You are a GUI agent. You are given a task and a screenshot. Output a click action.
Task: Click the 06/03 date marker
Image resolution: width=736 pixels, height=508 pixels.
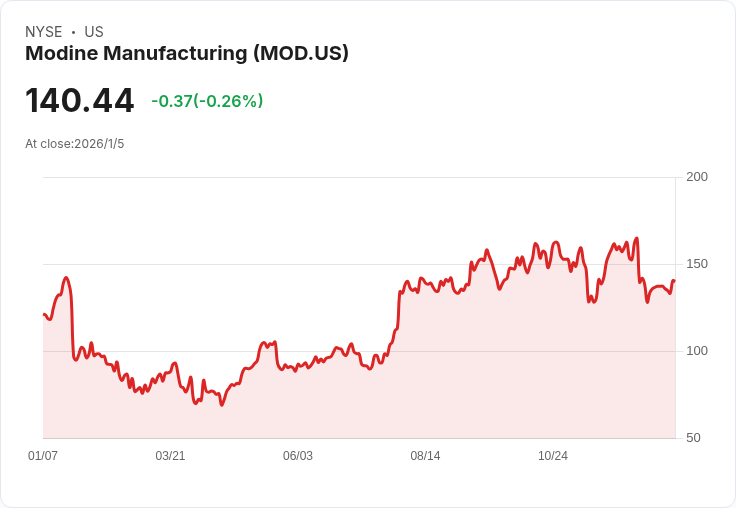pos(298,456)
